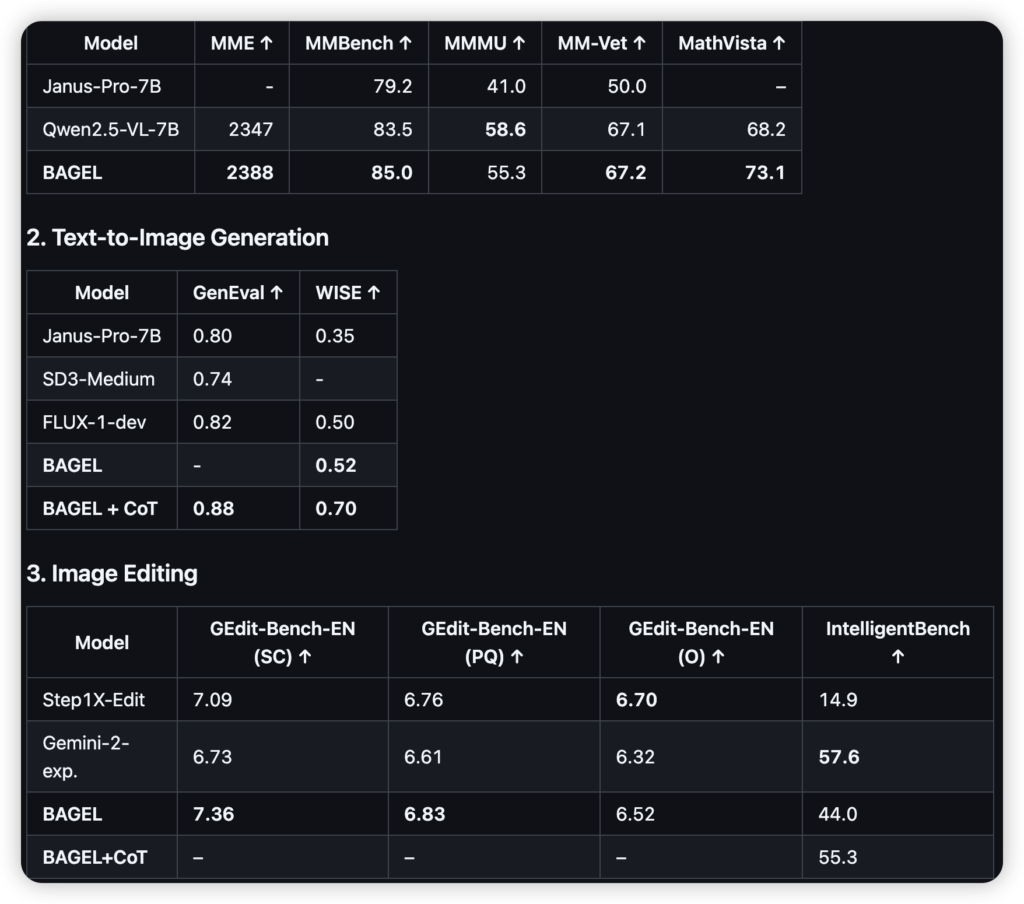Click the MathVista column header
Viewport: 1024px width, 904px height.
(731, 43)
